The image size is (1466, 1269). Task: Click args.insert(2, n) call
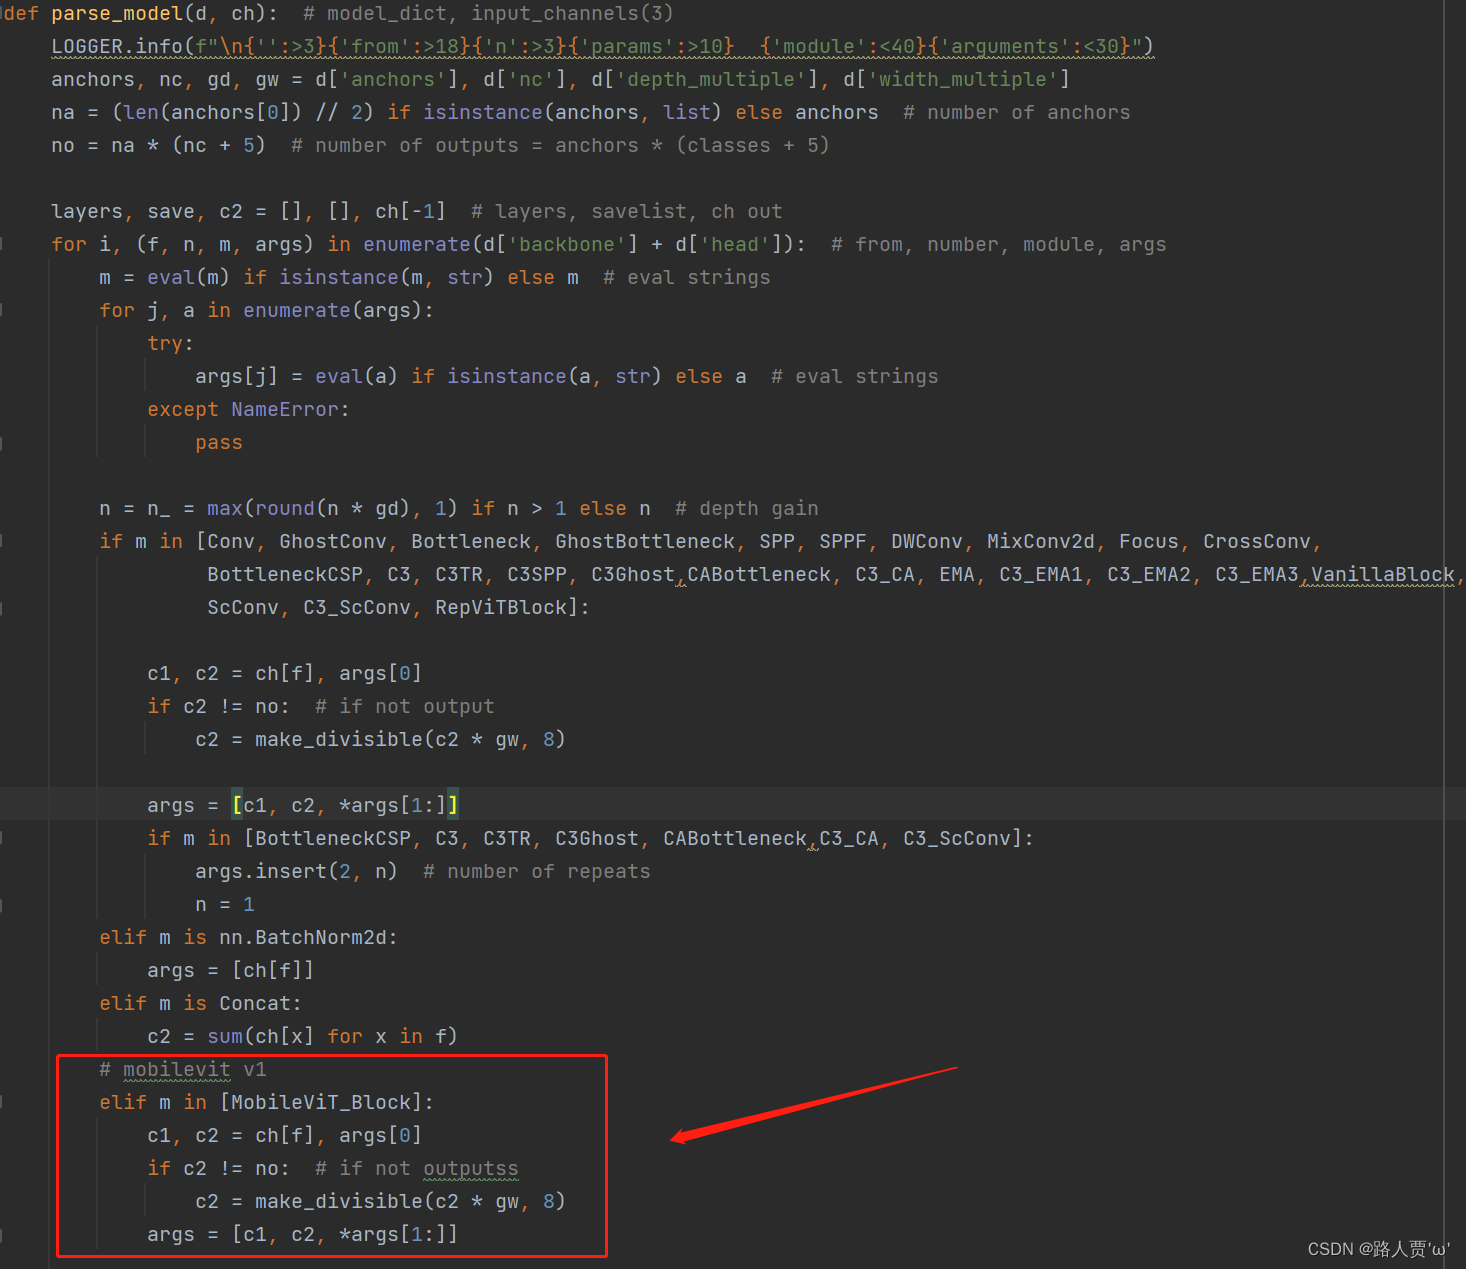pos(297,871)
